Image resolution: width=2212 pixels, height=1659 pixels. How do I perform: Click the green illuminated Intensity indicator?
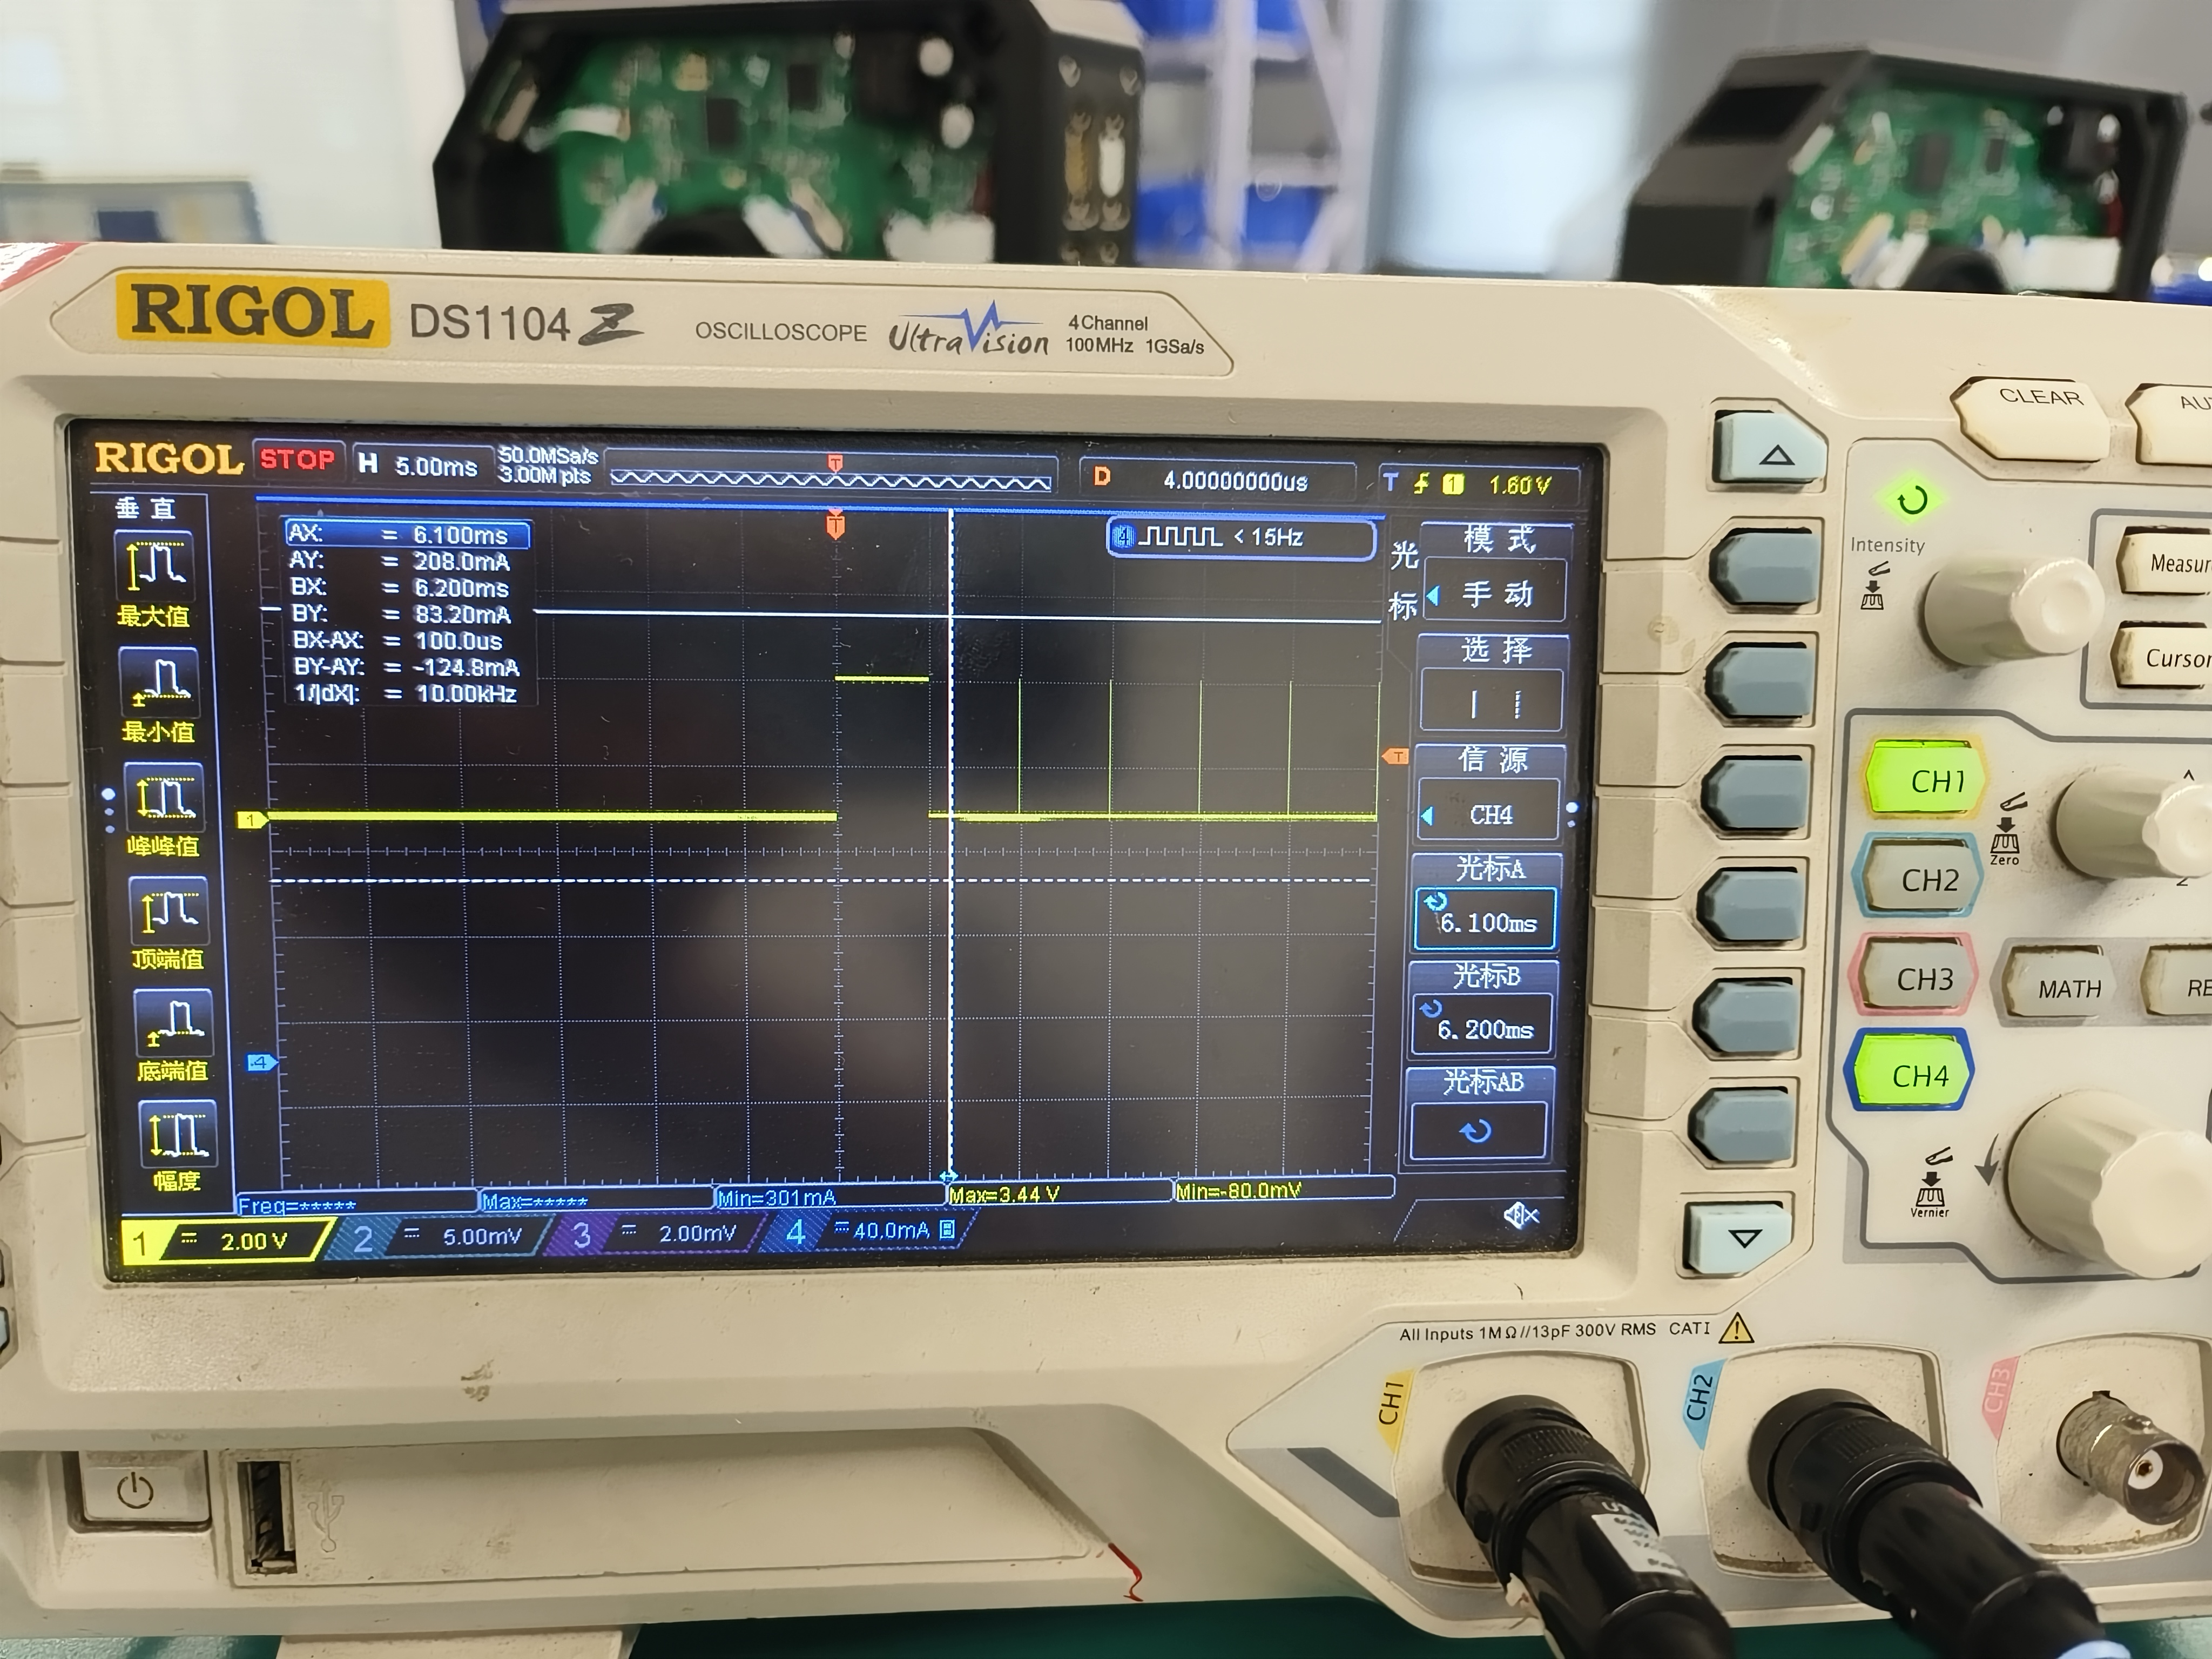[x=1911, y=499]
